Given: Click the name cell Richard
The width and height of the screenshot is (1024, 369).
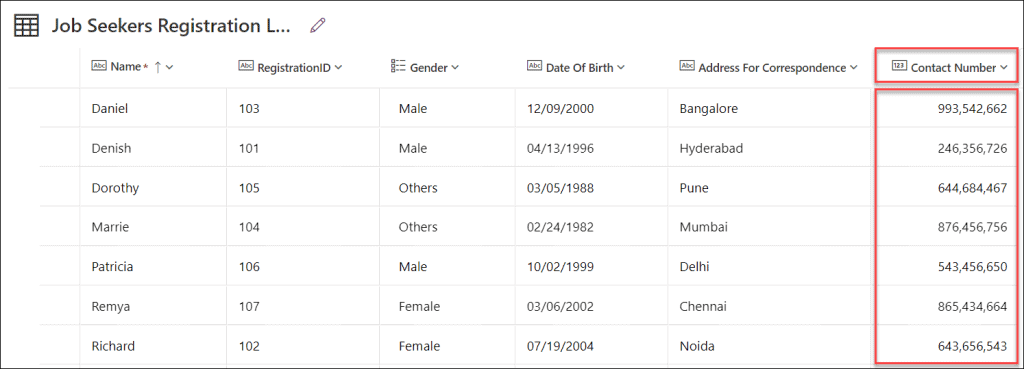Looking at the screenshot, I should pos(113,345).
